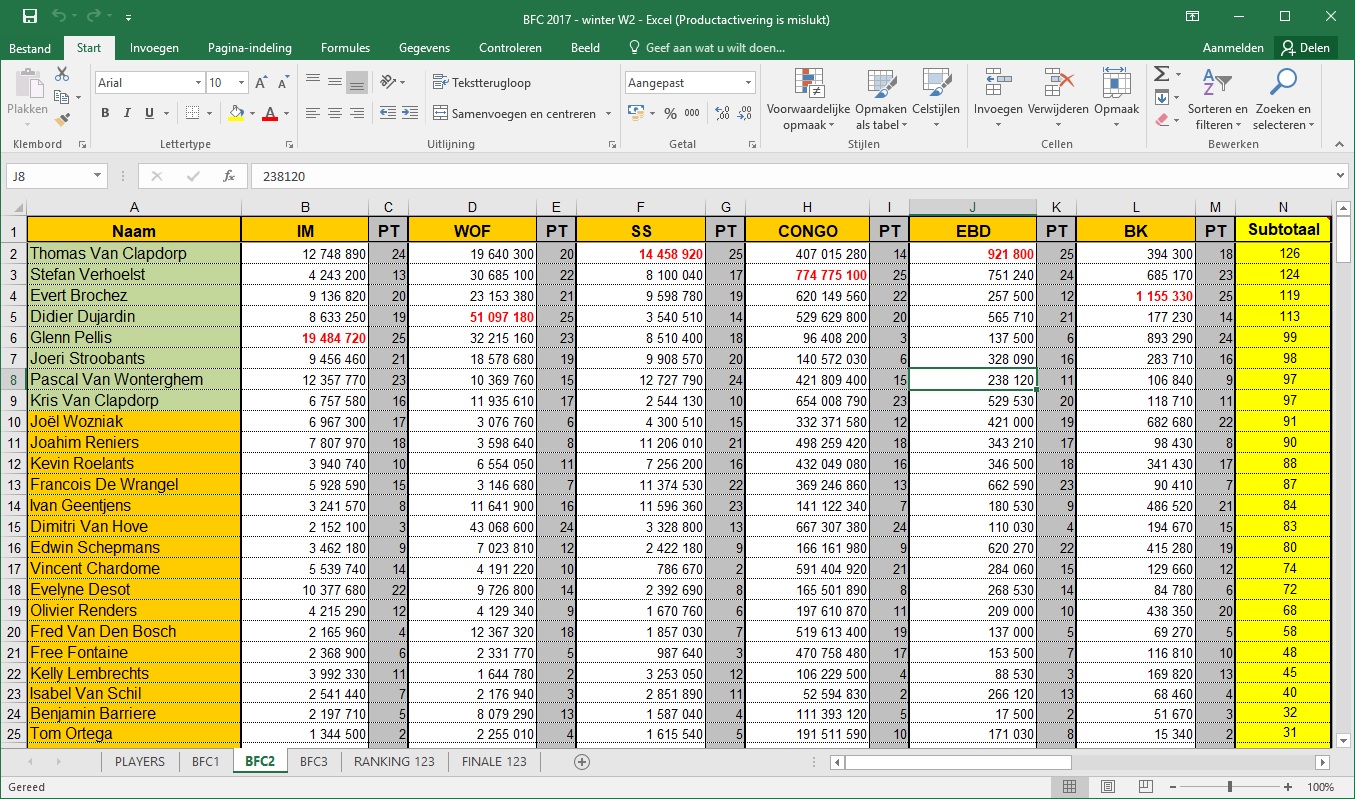Click the Cut scissors icon
This screenshot has width=1355, height=799.
click(62, 75)
